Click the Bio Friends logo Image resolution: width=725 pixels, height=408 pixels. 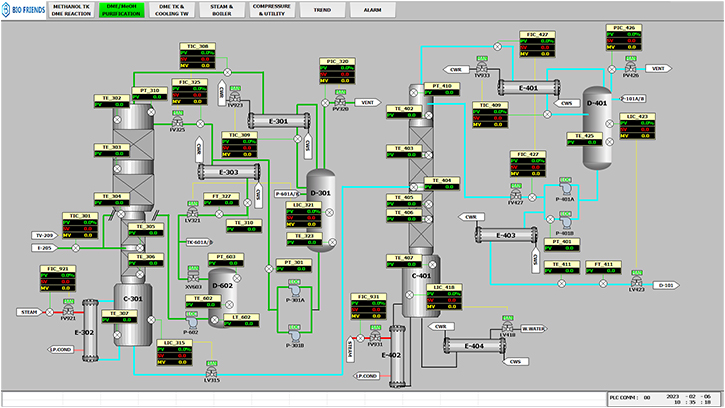click(24, 10)
